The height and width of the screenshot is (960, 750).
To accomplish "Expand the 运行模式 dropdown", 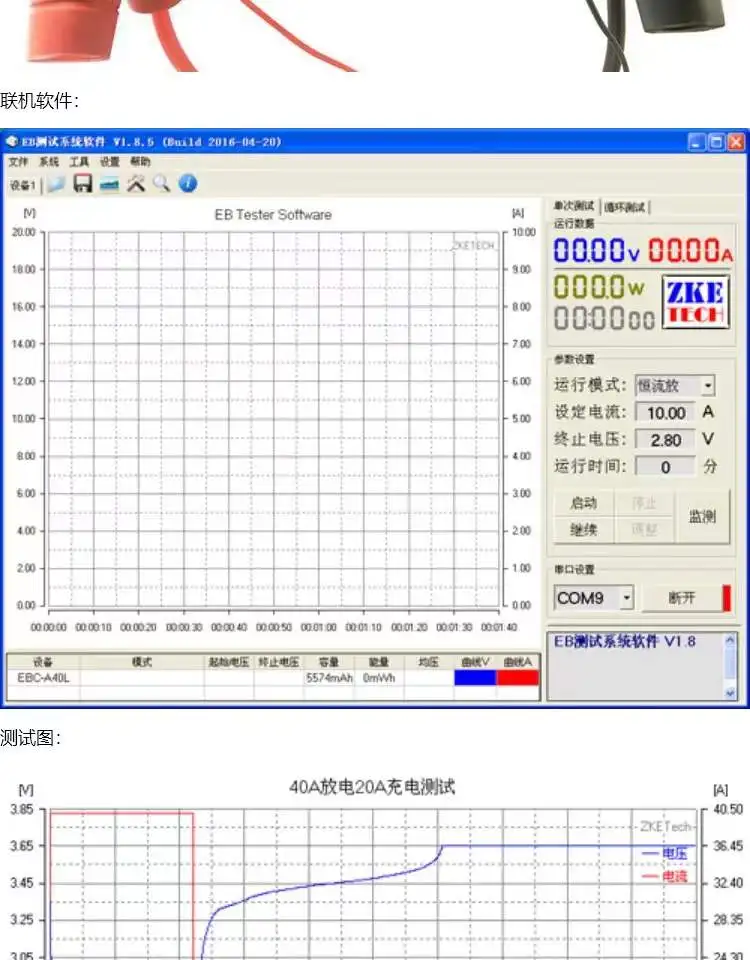I will tap(708, 386).
